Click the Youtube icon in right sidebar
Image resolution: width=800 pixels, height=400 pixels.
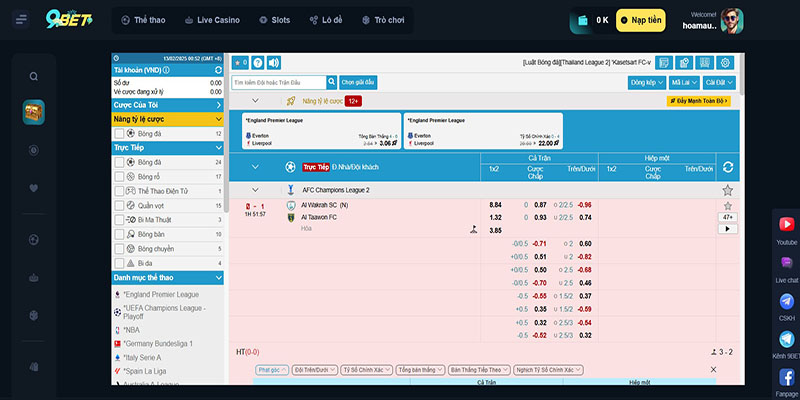[786, 226]
